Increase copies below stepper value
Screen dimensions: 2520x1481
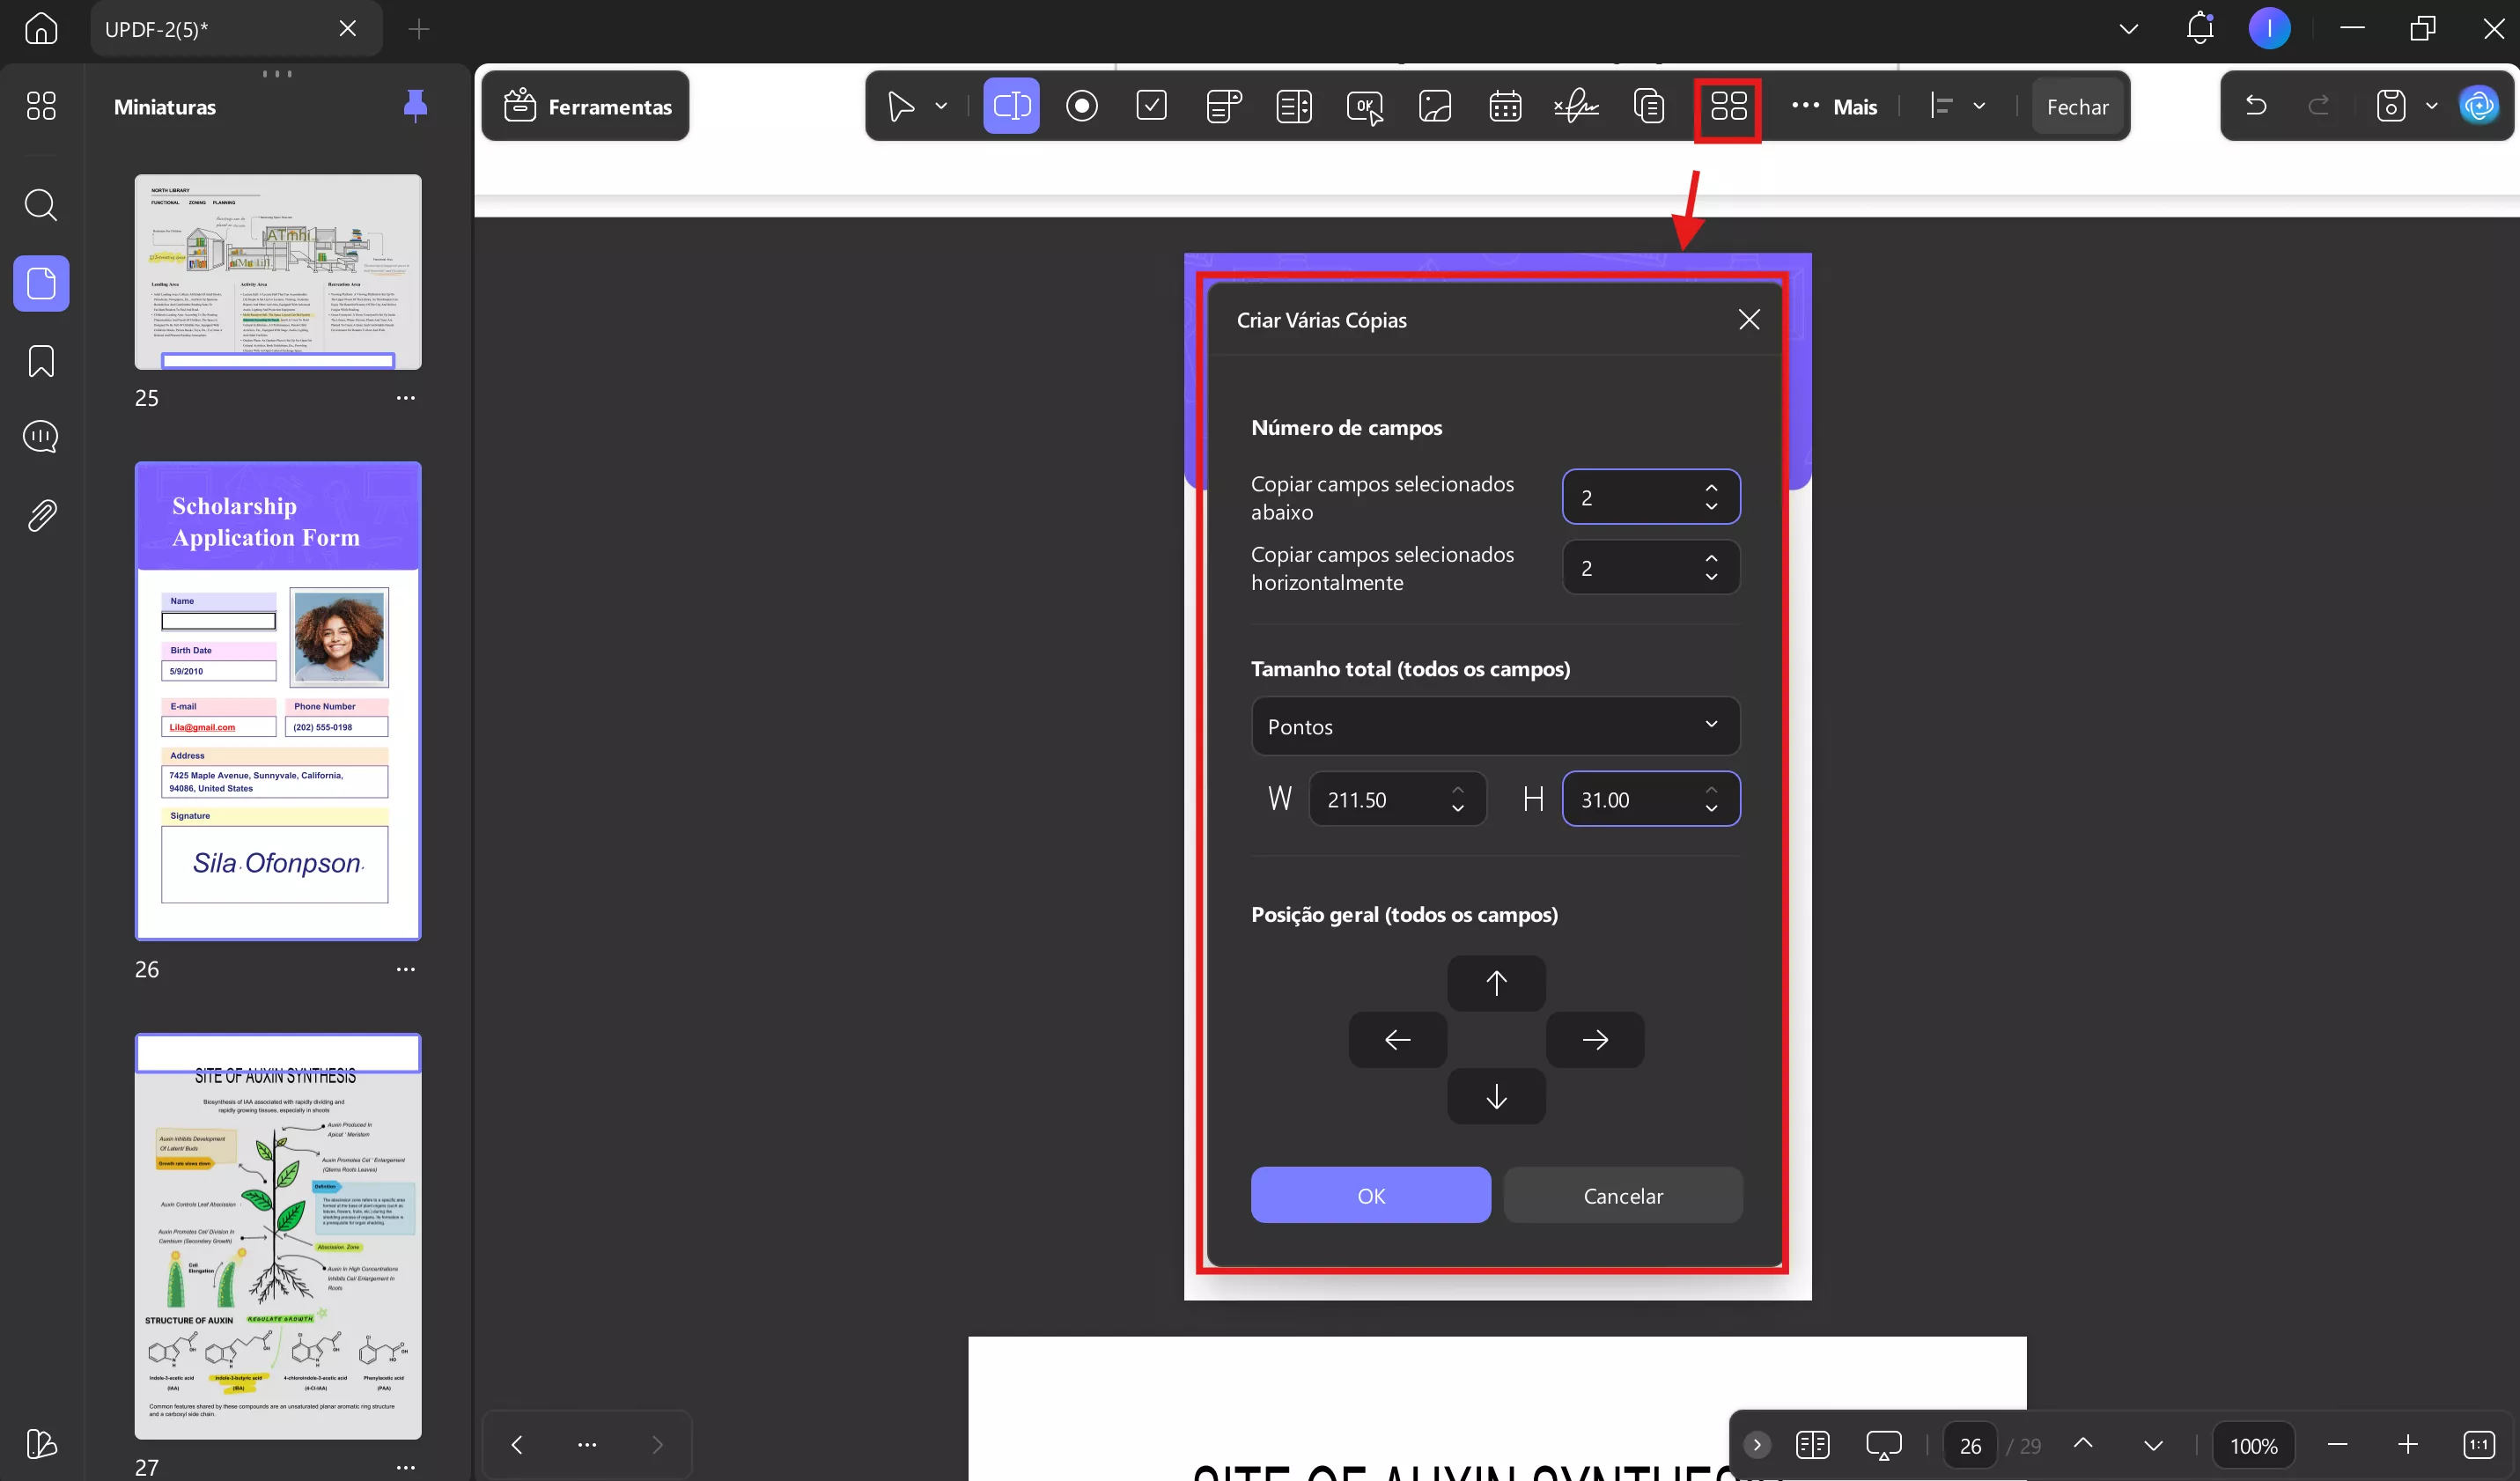coord(1711,488)
